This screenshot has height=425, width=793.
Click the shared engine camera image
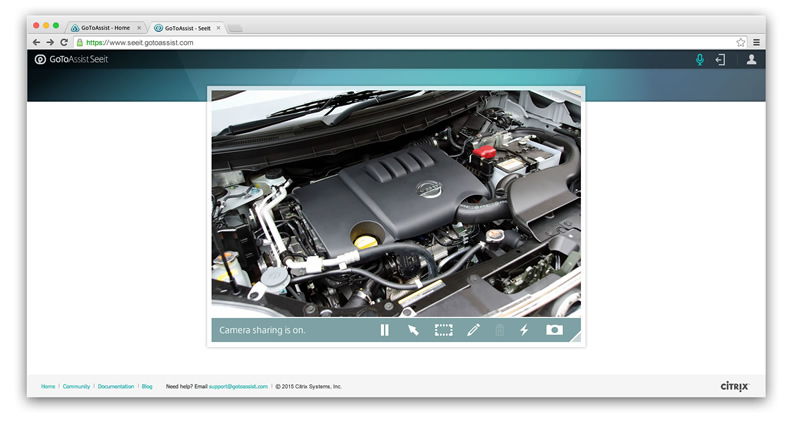(396, 203)
